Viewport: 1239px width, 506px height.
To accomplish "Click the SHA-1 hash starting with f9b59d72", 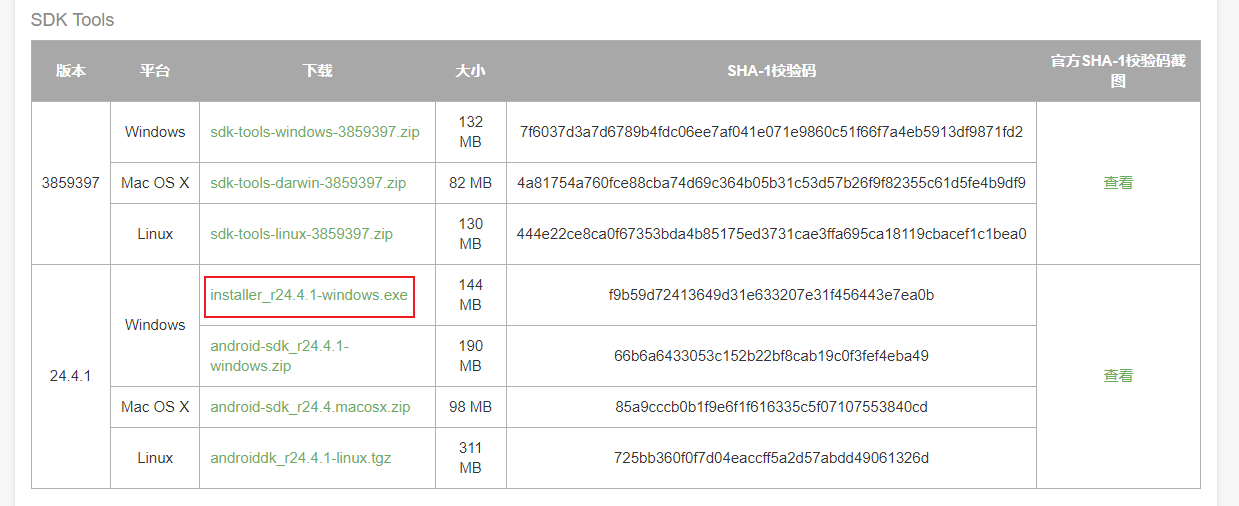I will [771, 295].
